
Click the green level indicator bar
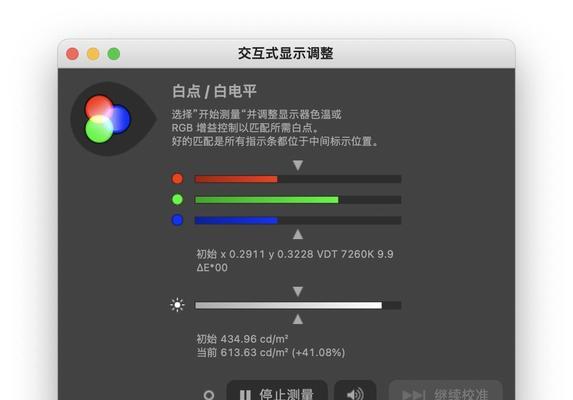298,200
